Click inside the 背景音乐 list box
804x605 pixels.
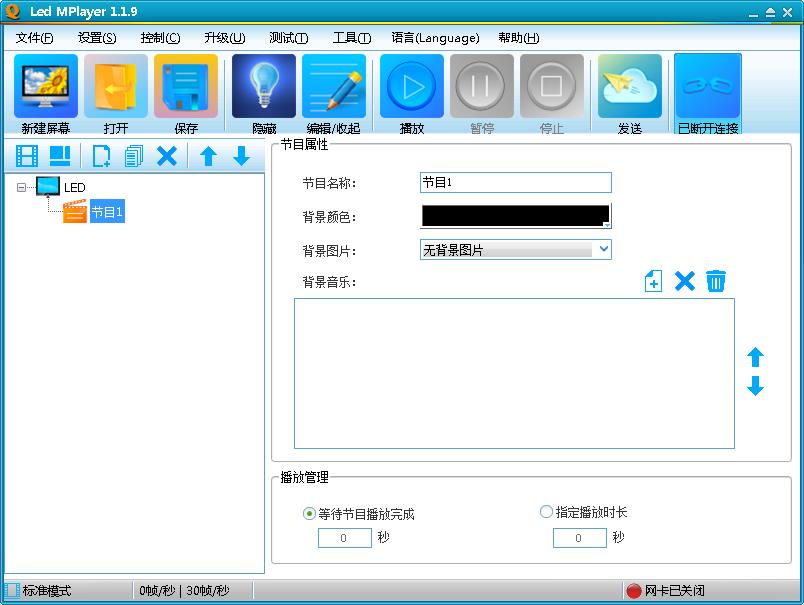[x=514, y=373]
